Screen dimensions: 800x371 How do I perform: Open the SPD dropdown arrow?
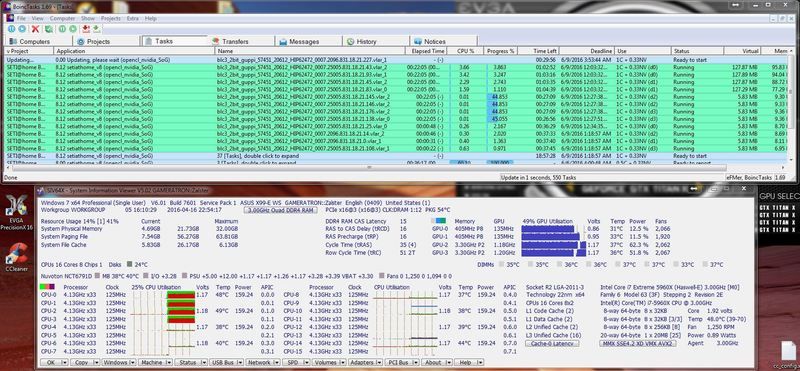point(307,362)
